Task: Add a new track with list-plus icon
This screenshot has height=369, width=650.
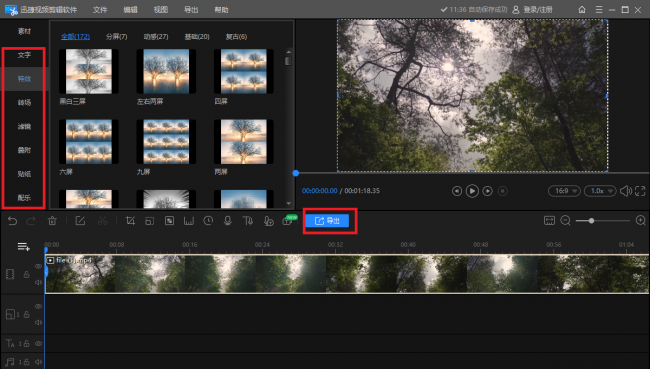Action: 24,247
